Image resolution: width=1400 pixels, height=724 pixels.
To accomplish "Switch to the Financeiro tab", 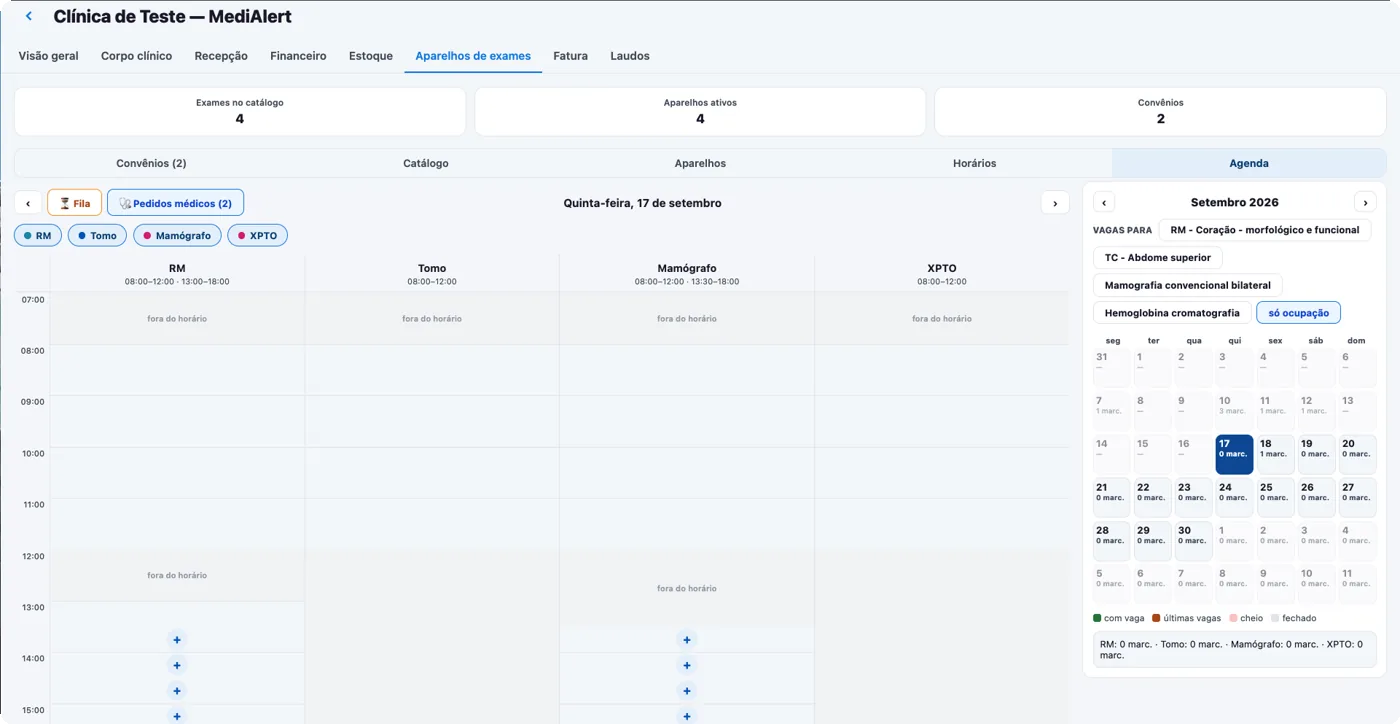I will pos(298,56).
